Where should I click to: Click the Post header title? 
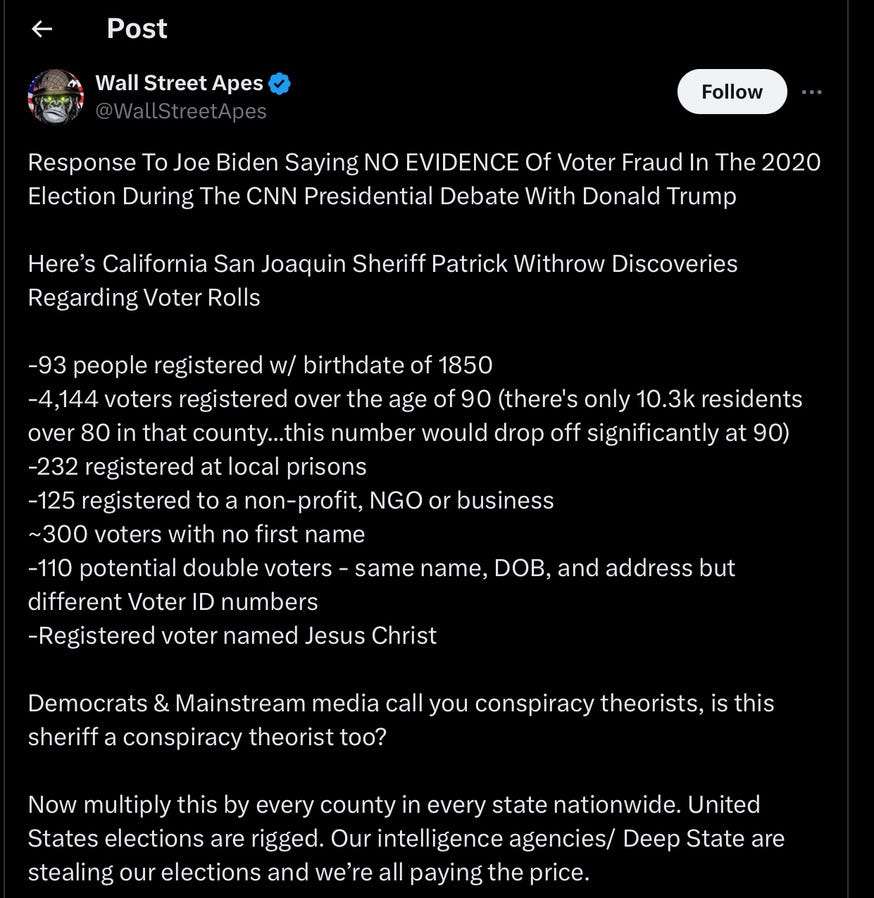click(x=137, y=29)
